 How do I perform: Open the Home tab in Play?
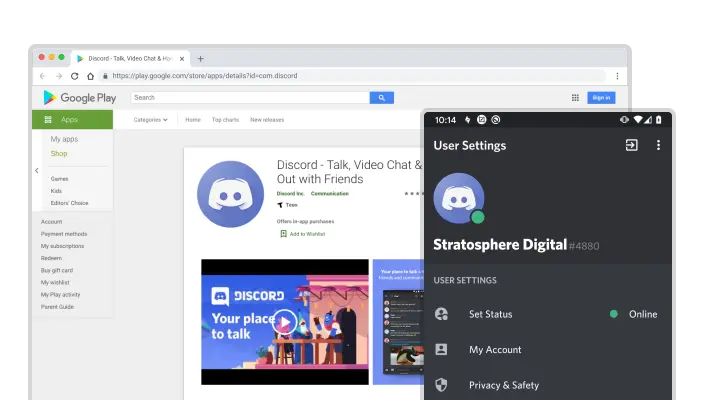point(193,120)
